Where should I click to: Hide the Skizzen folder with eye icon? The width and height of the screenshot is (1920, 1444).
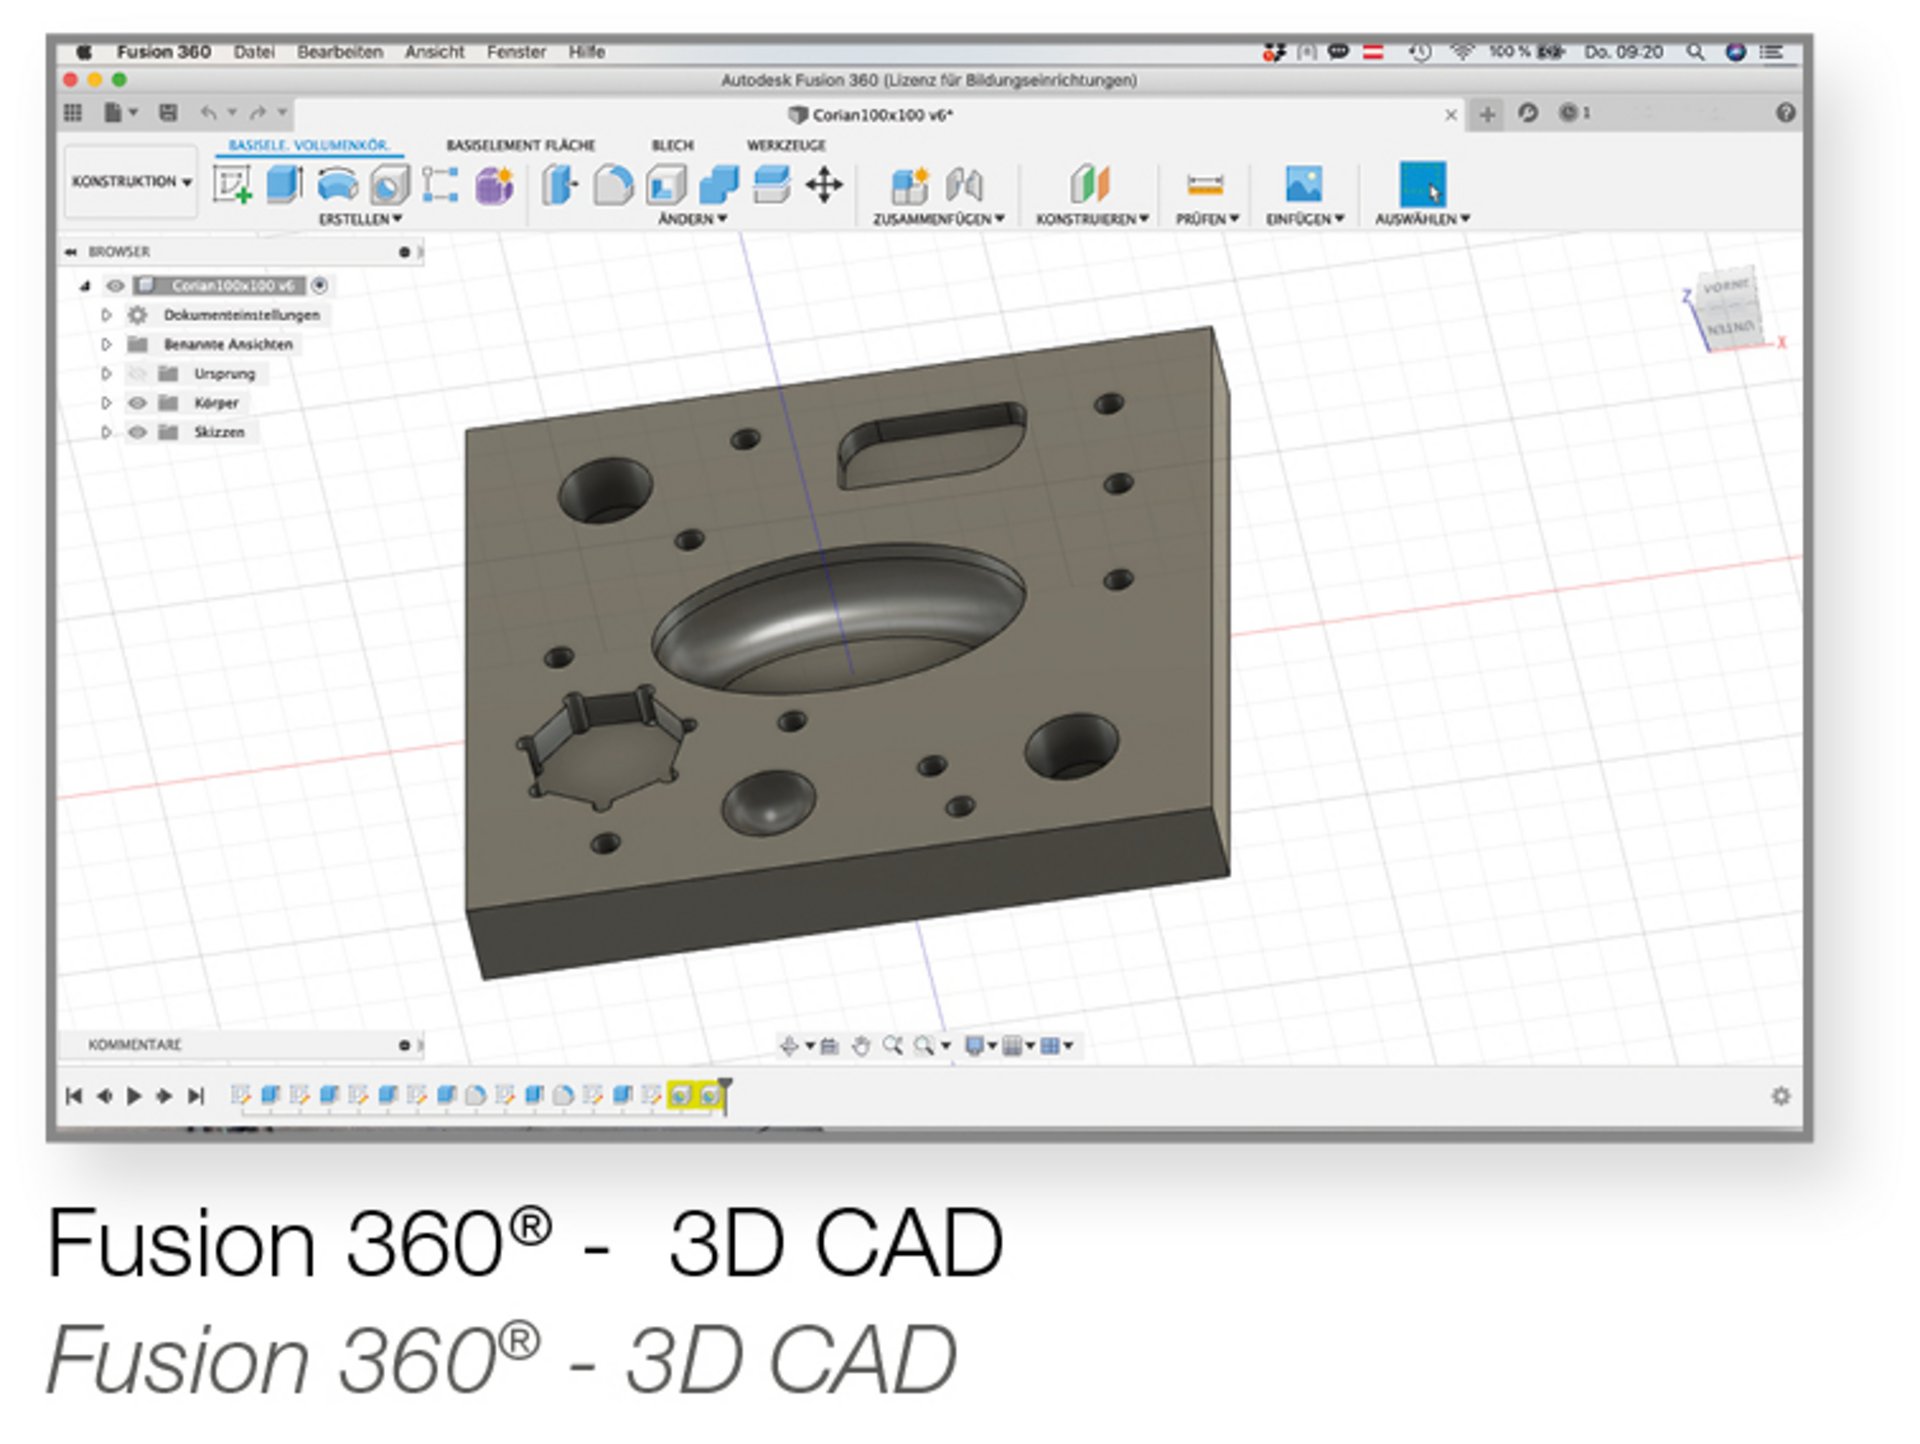pos(138,432)
